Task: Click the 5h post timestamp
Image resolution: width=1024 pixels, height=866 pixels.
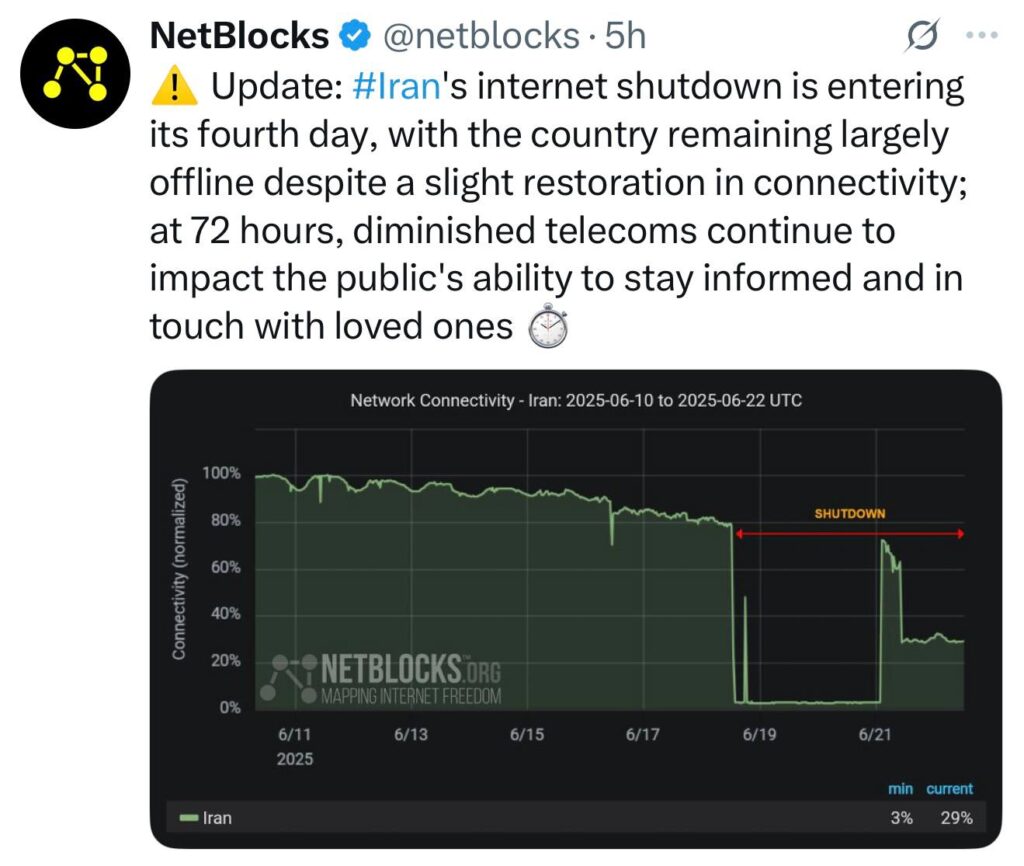Action: coord(625,36)
